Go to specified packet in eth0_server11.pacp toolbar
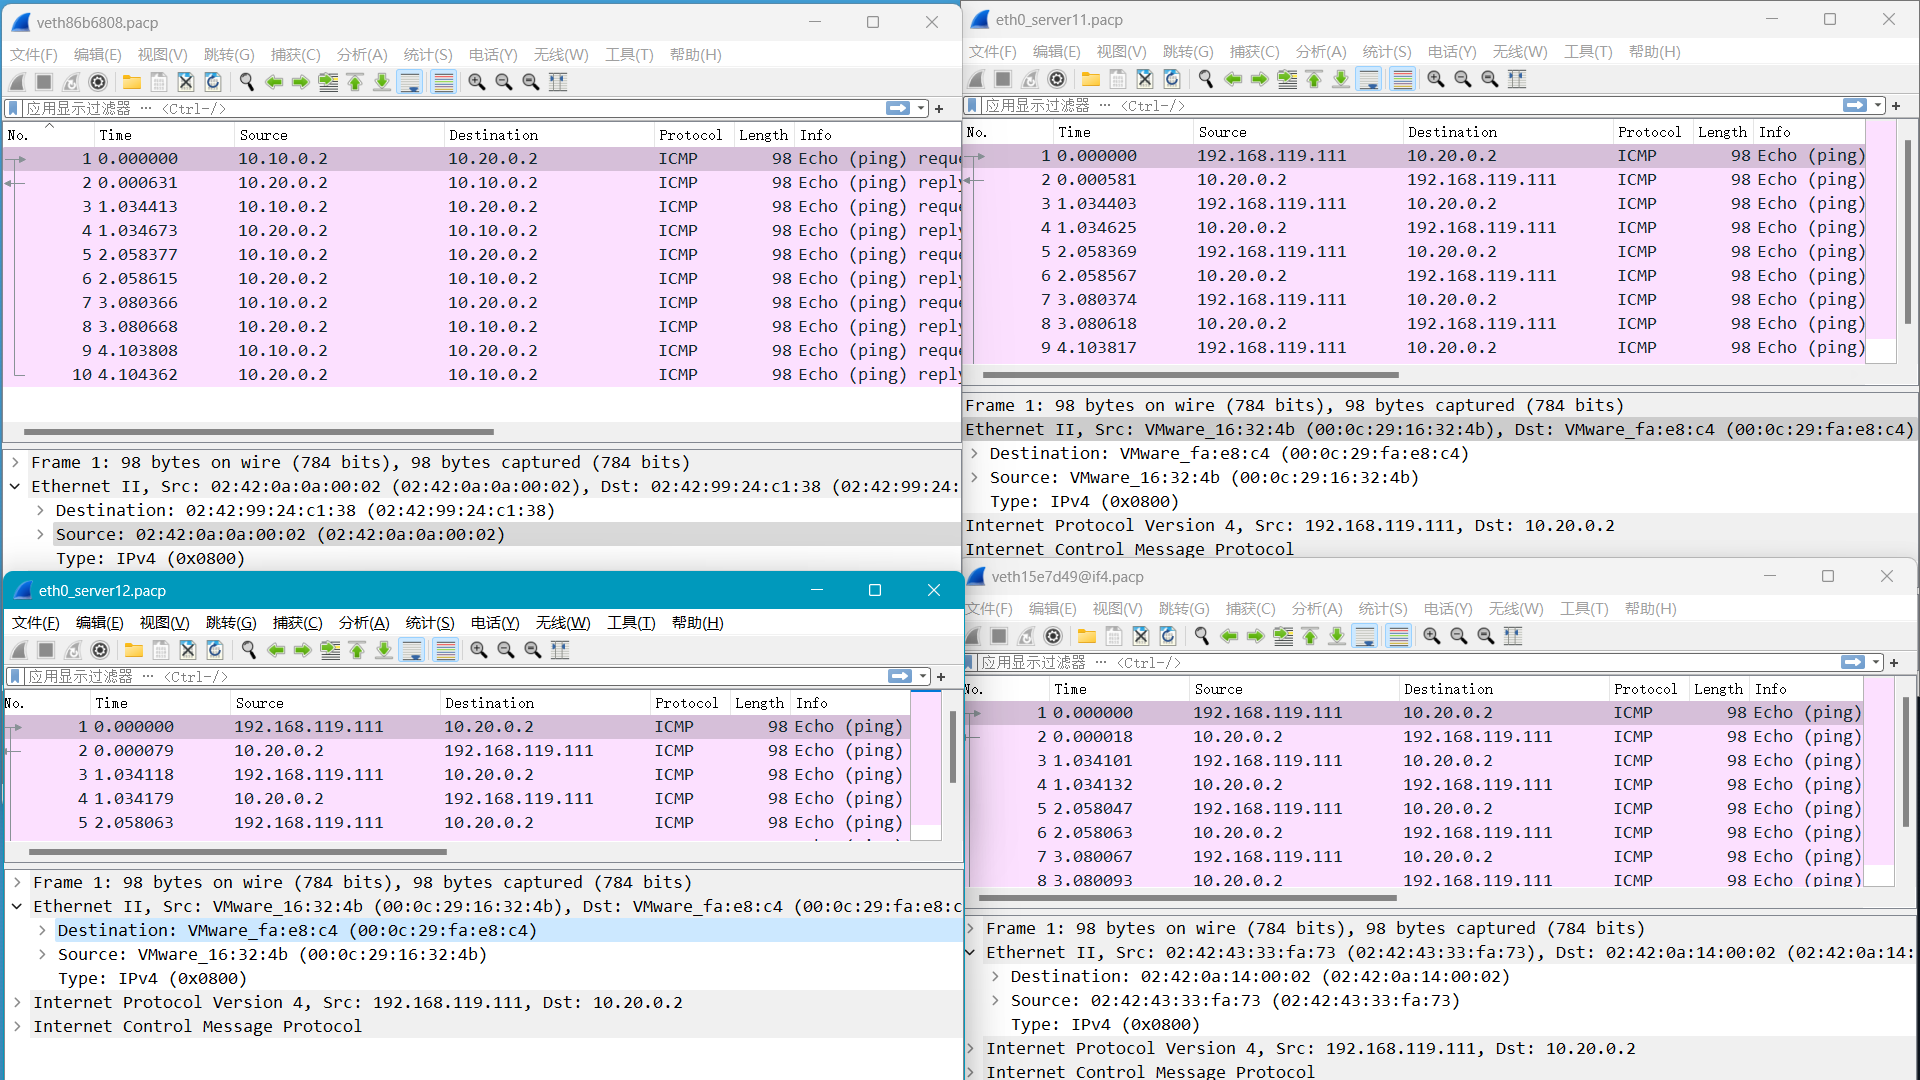Viewport: 1920px width, 1080px height. click(x=1287, y=79)
